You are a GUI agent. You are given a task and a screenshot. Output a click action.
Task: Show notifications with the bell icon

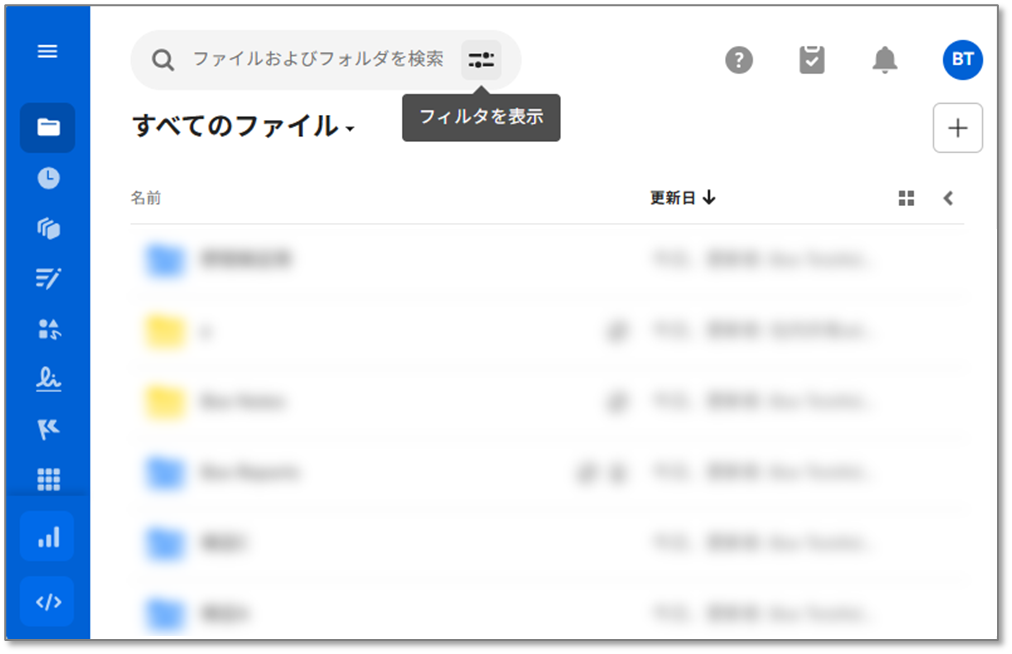(884, 60)
